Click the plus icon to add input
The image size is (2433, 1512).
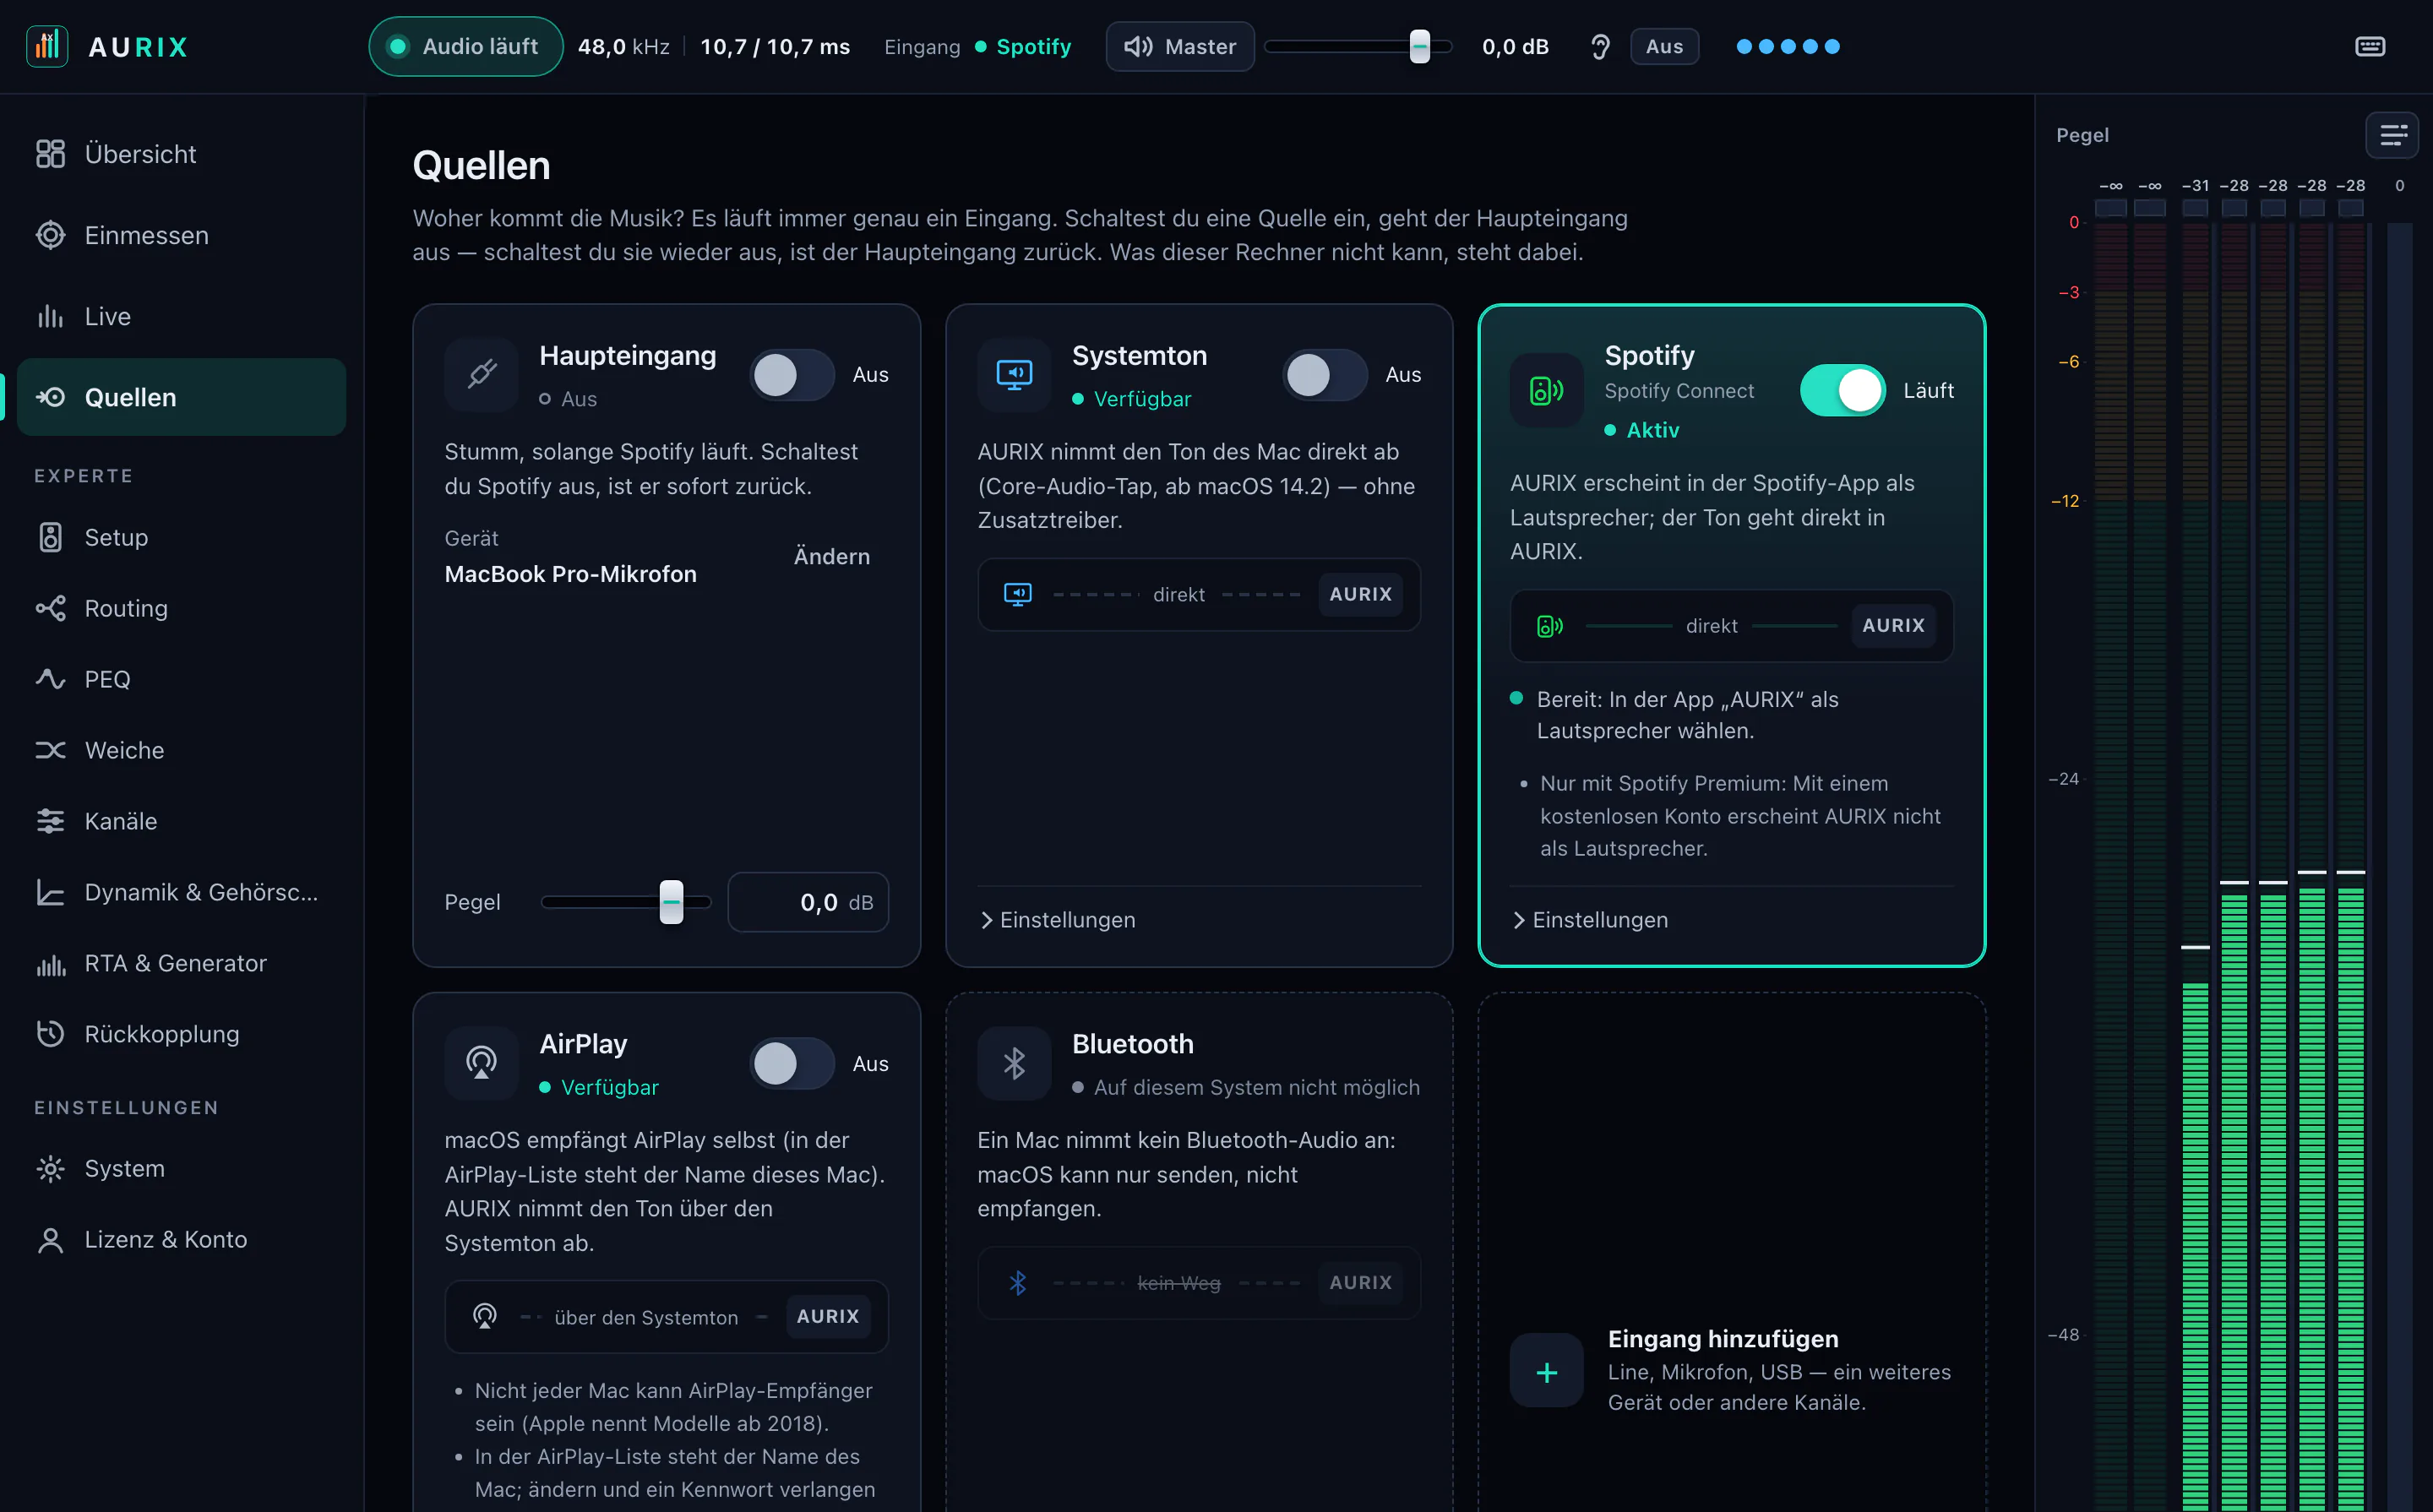(x=1546, y=1371)
